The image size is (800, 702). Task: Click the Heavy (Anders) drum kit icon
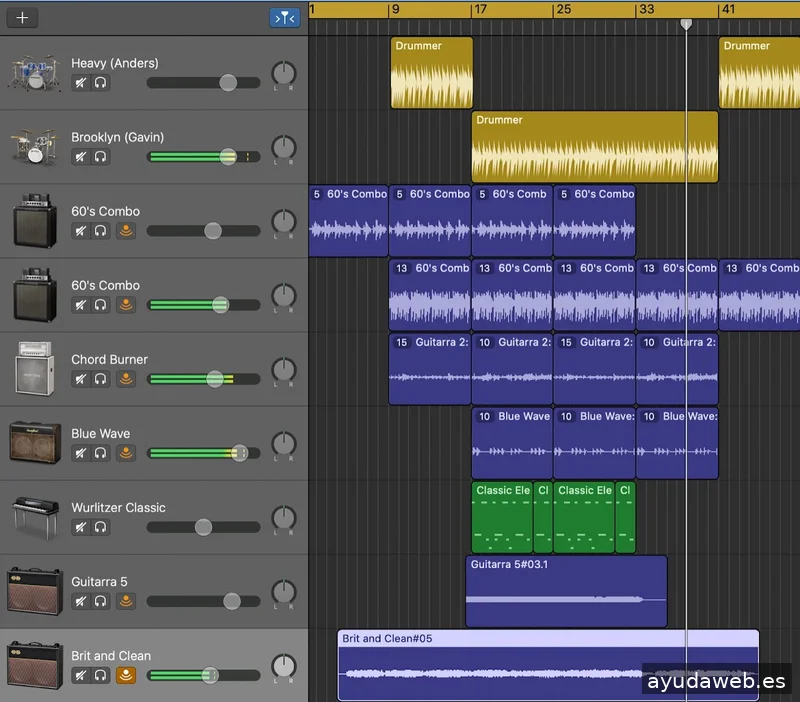pos(35,73)
